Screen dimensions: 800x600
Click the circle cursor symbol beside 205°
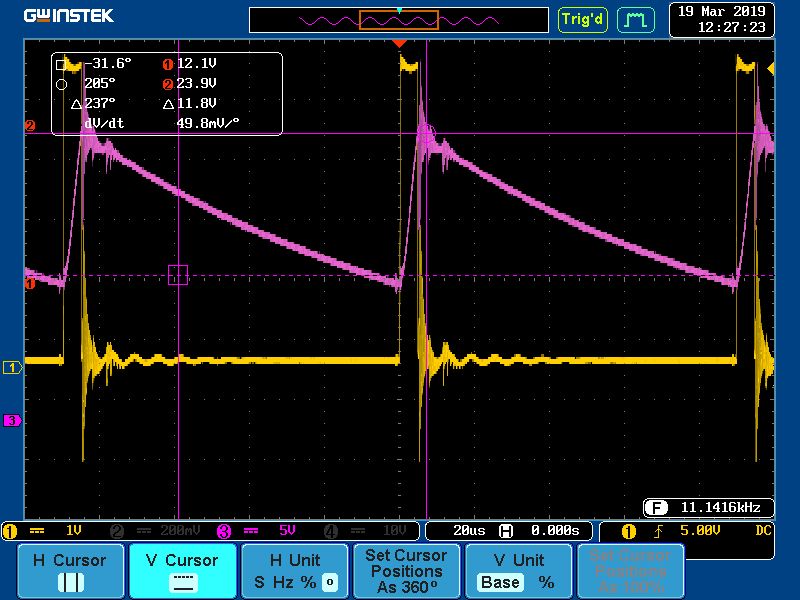pos(61,84)
